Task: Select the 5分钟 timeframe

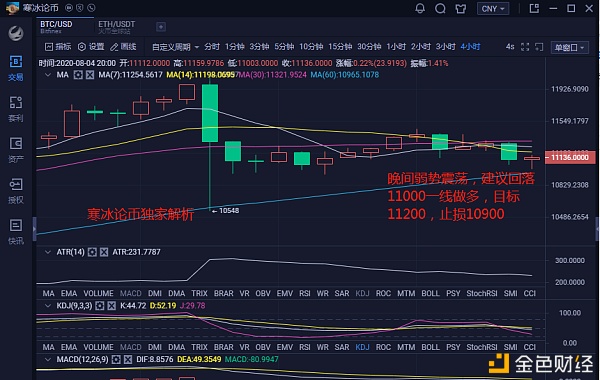Action: [x=284, y=47]
